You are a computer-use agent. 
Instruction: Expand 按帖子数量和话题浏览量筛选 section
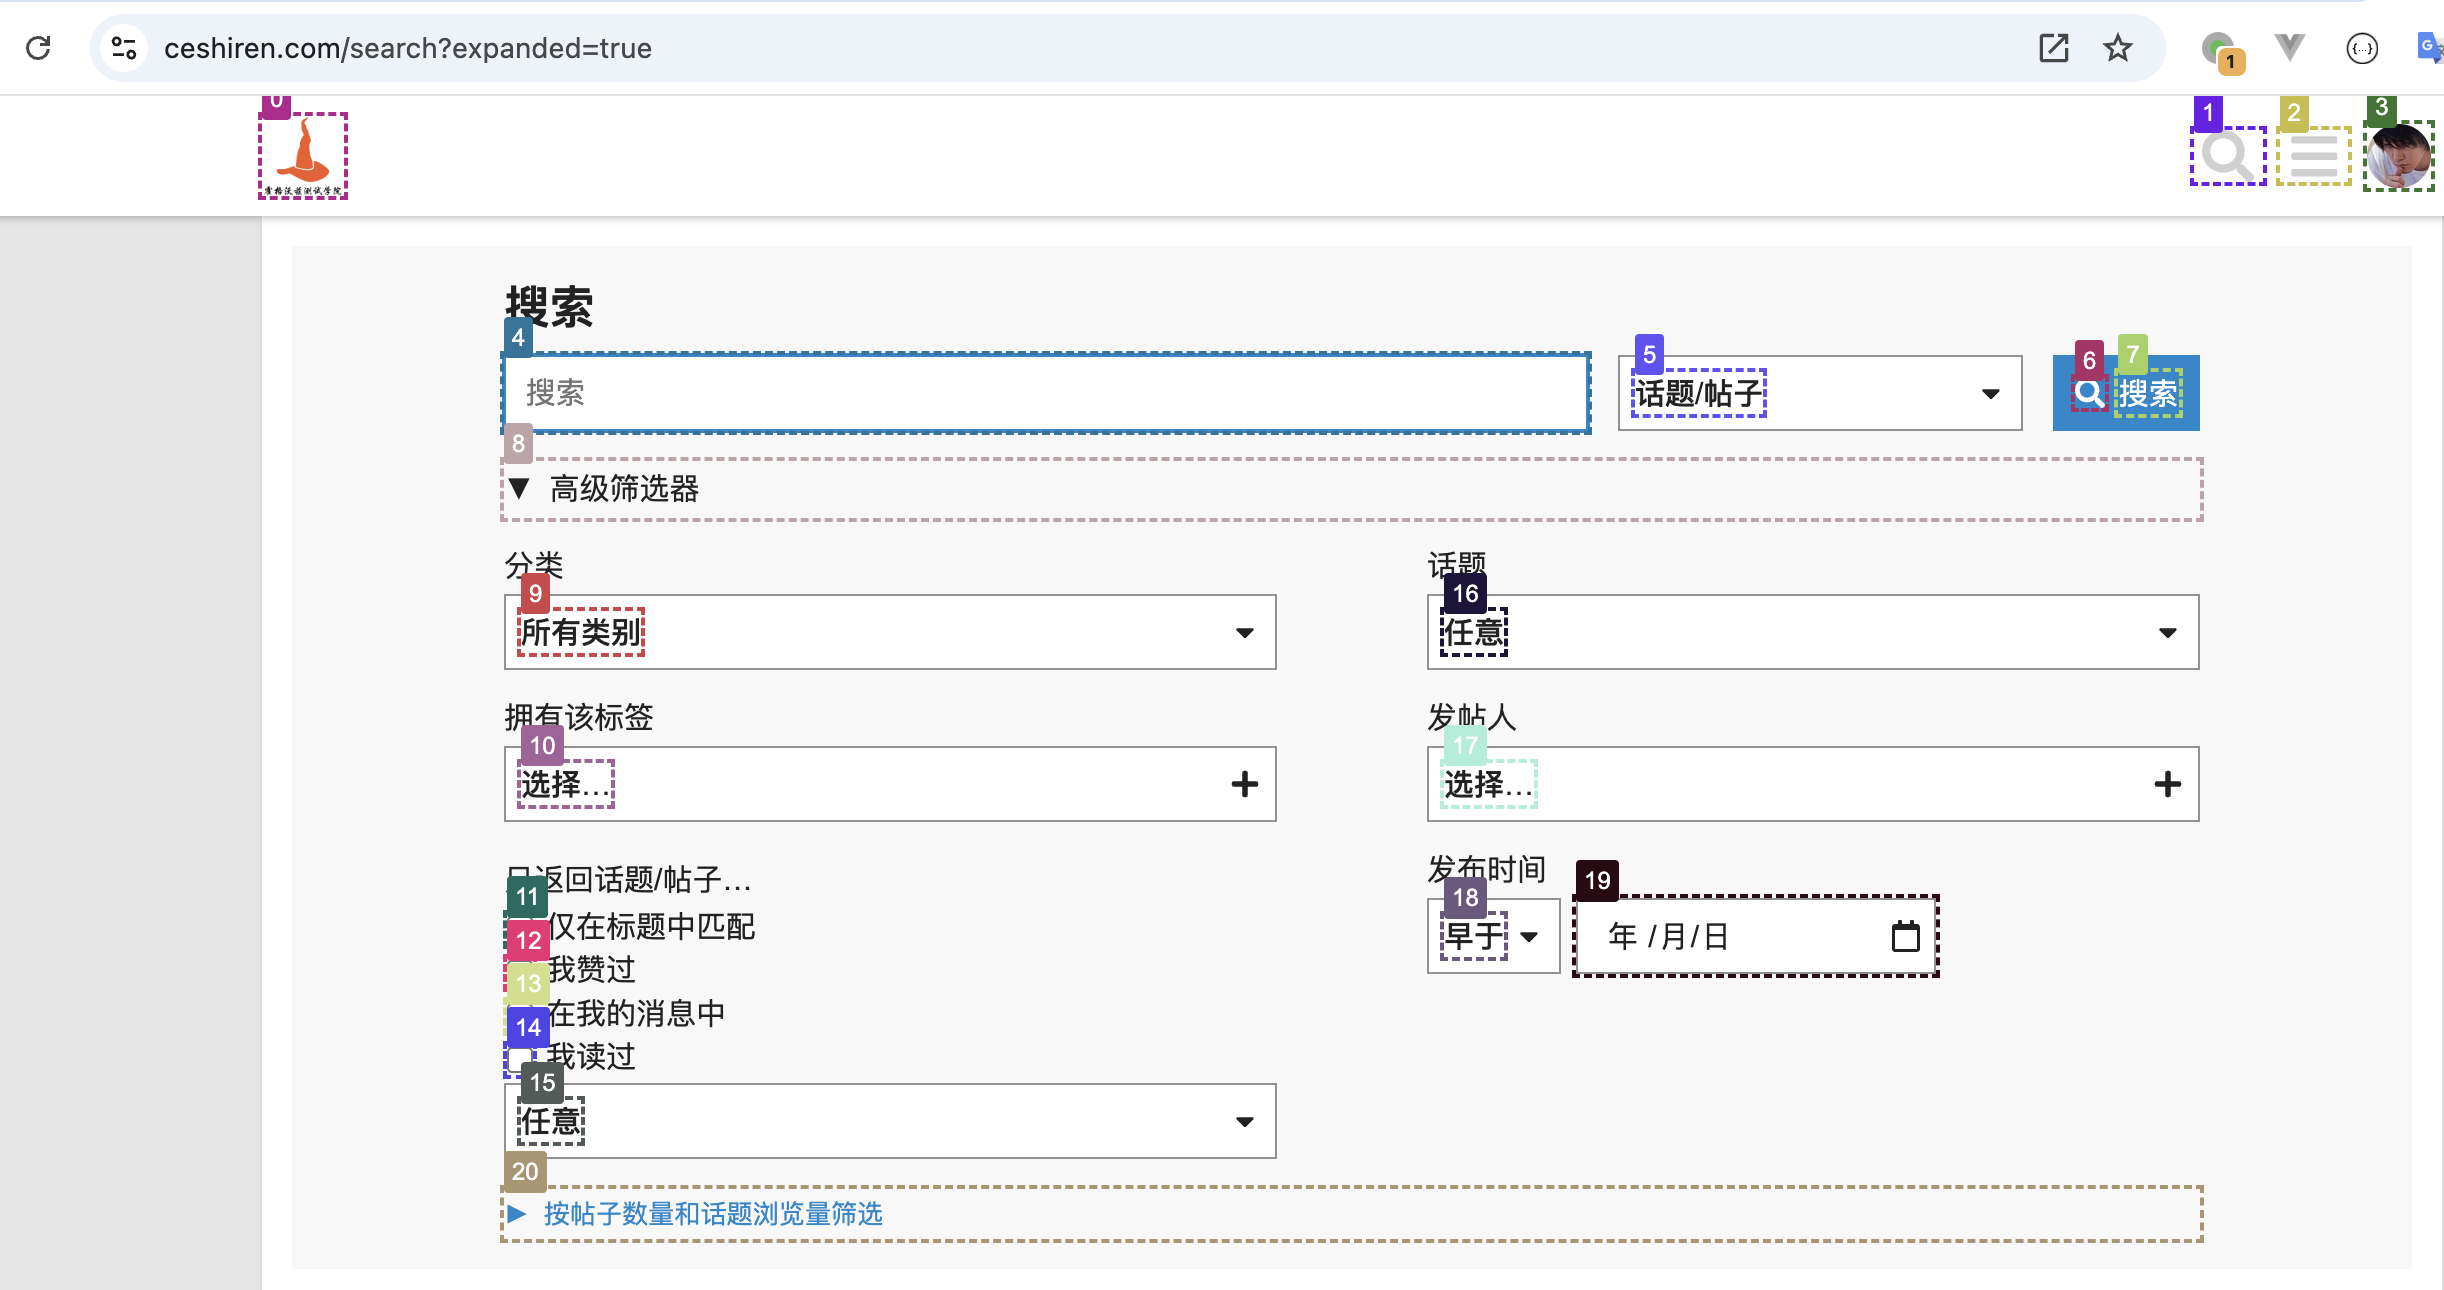click(x=712, y=1214)
